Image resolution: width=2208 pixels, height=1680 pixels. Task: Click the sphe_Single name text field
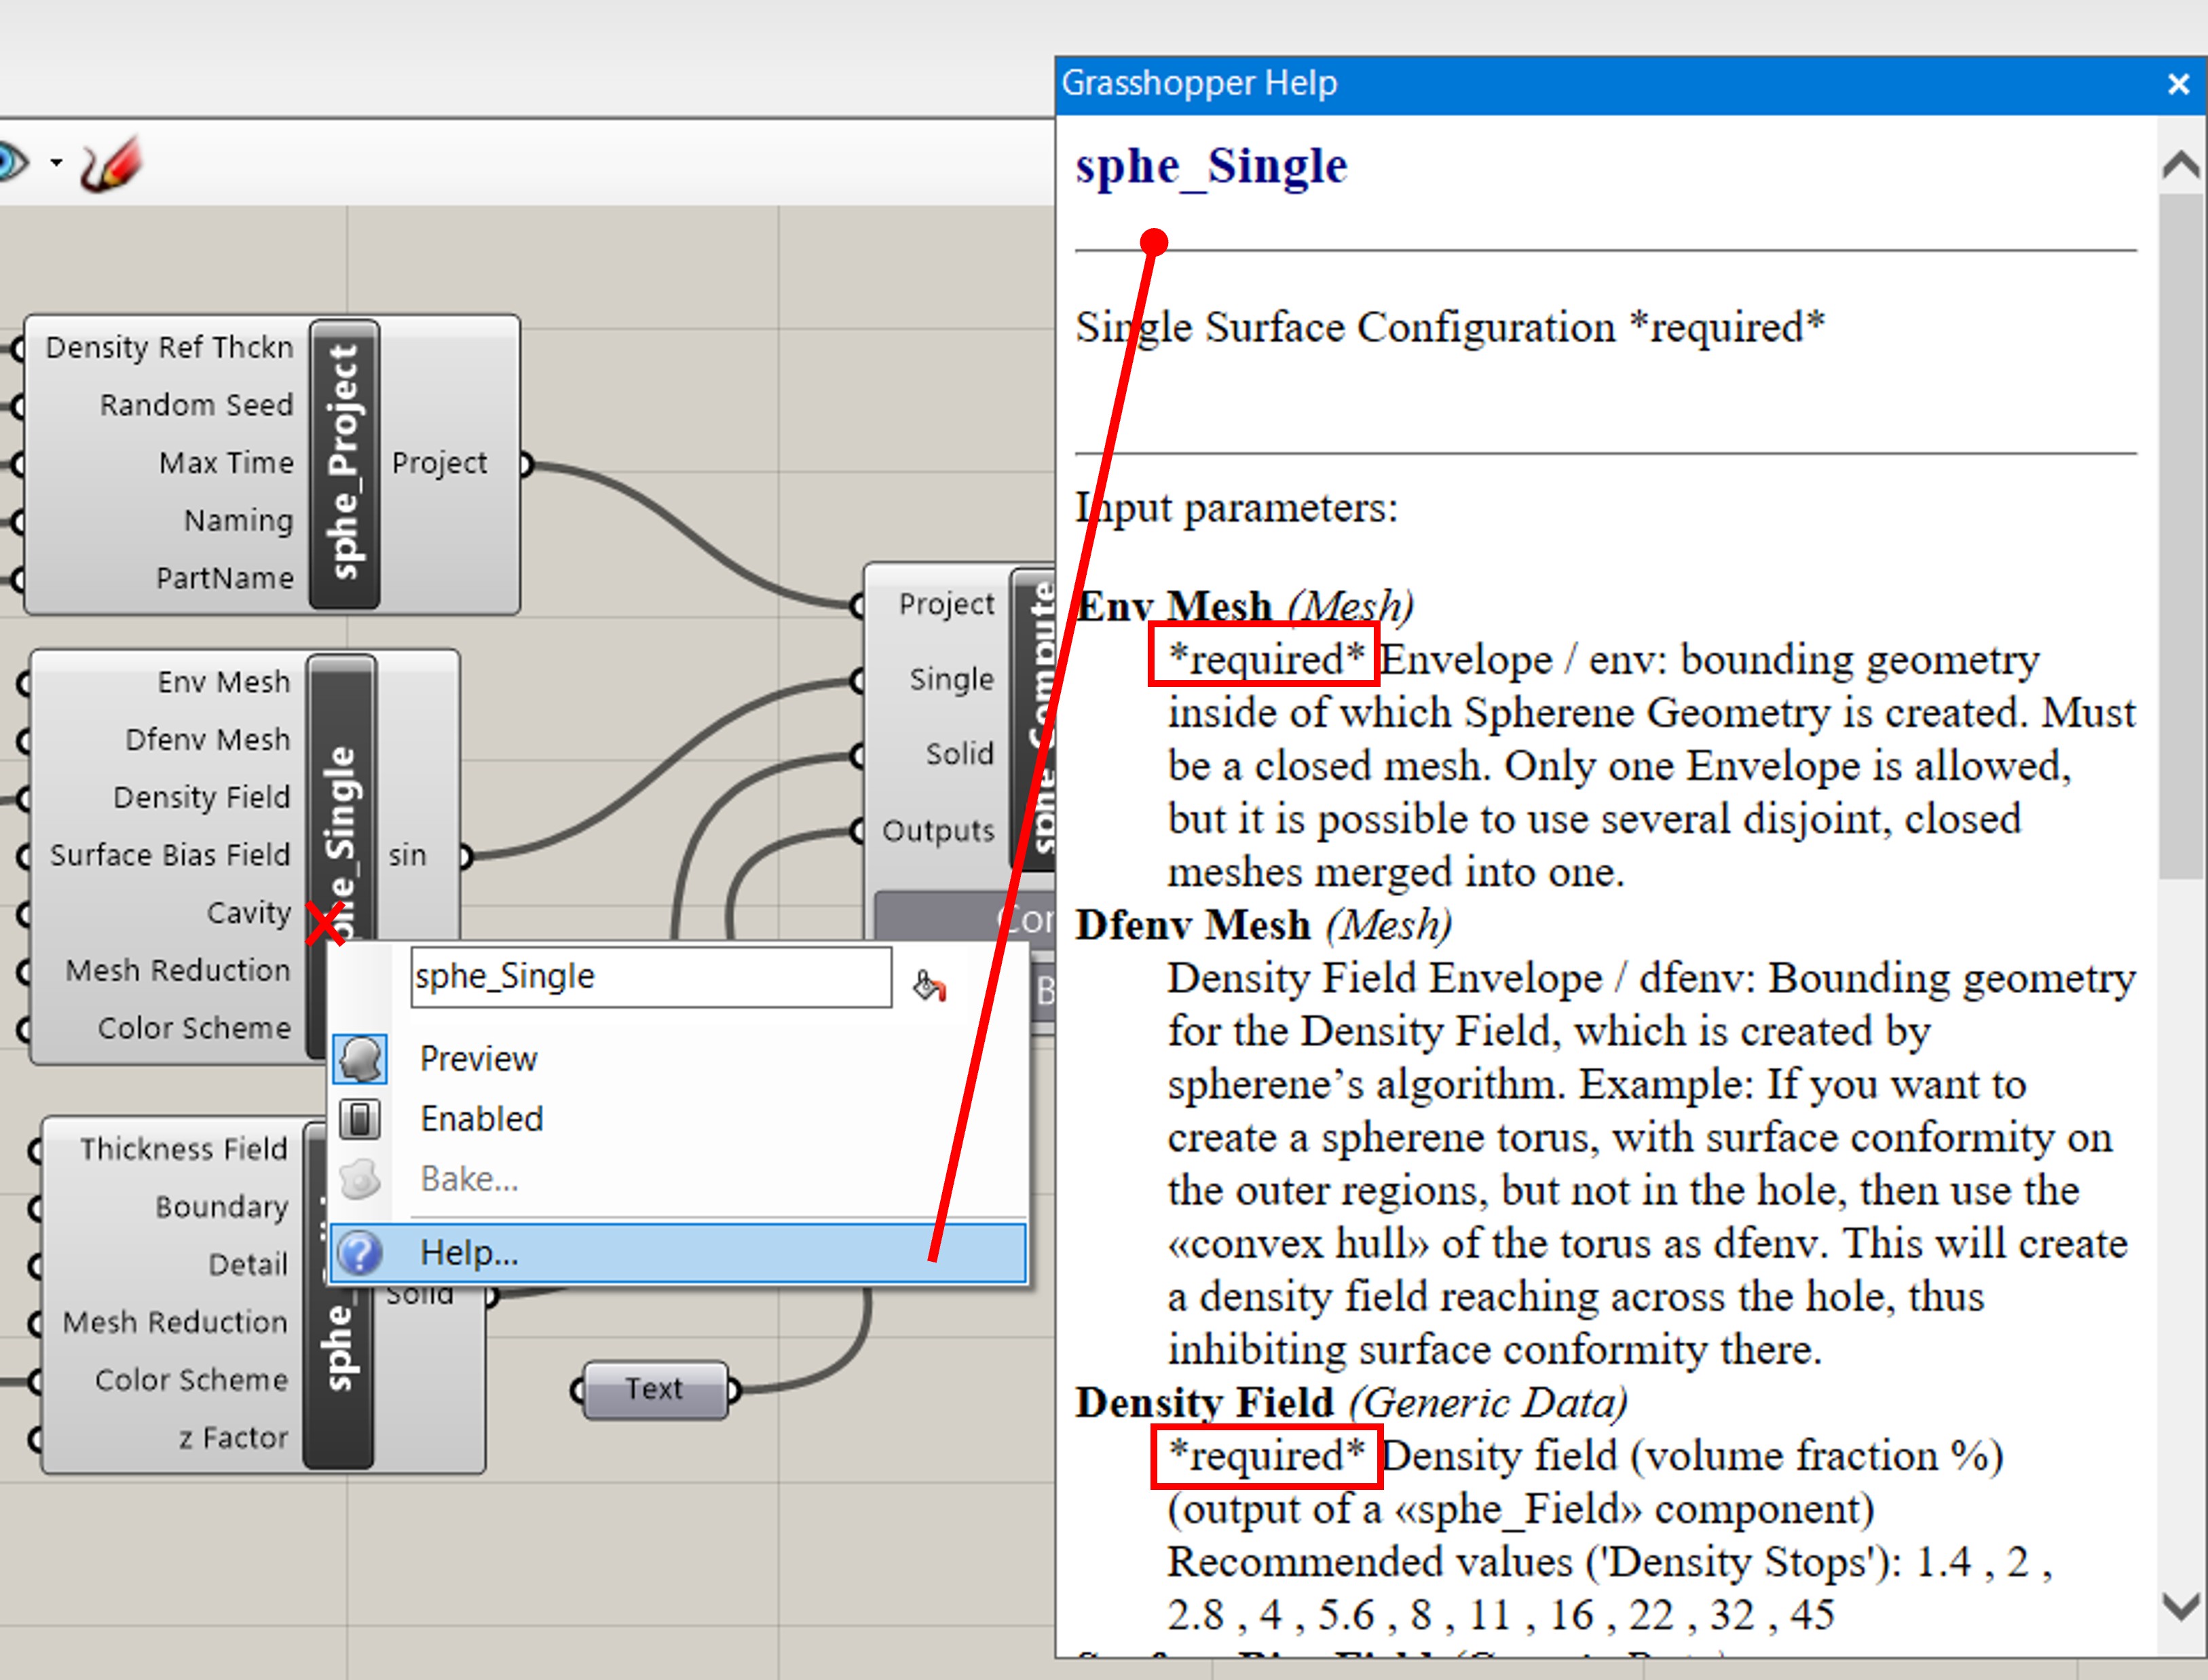click(650, 977)
